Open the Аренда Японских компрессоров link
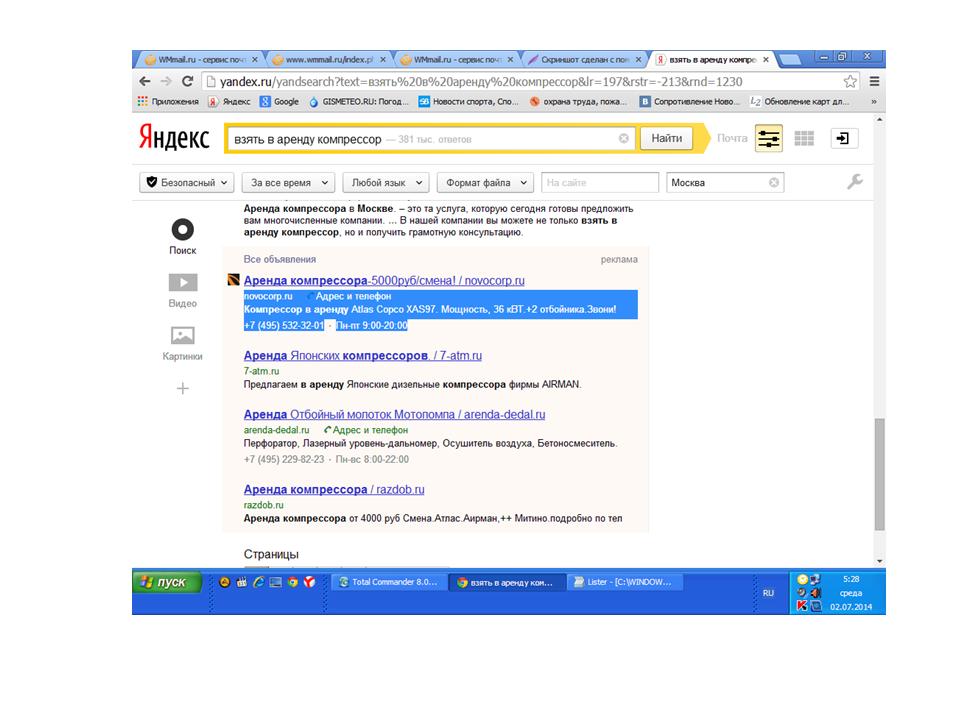Screen dimensions: 960x720 pyautogui.click(x=362, y=355)
